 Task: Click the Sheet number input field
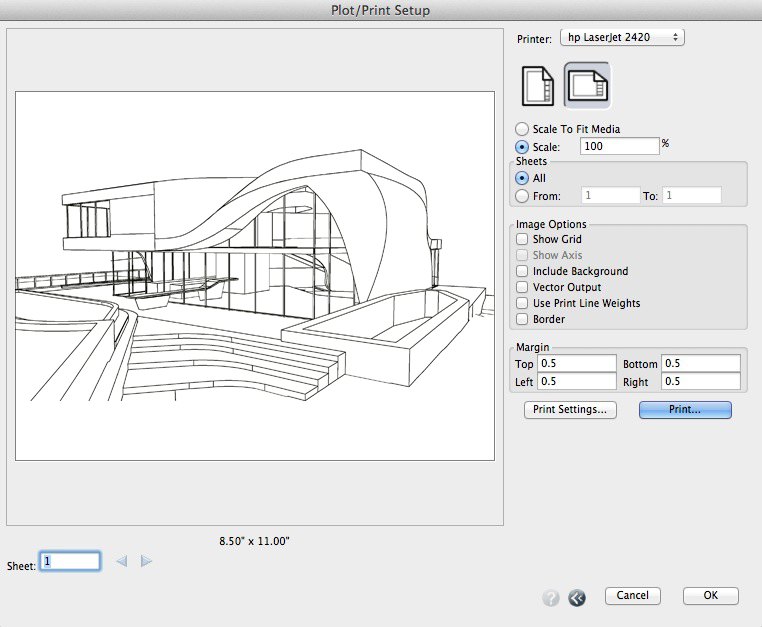70,561
